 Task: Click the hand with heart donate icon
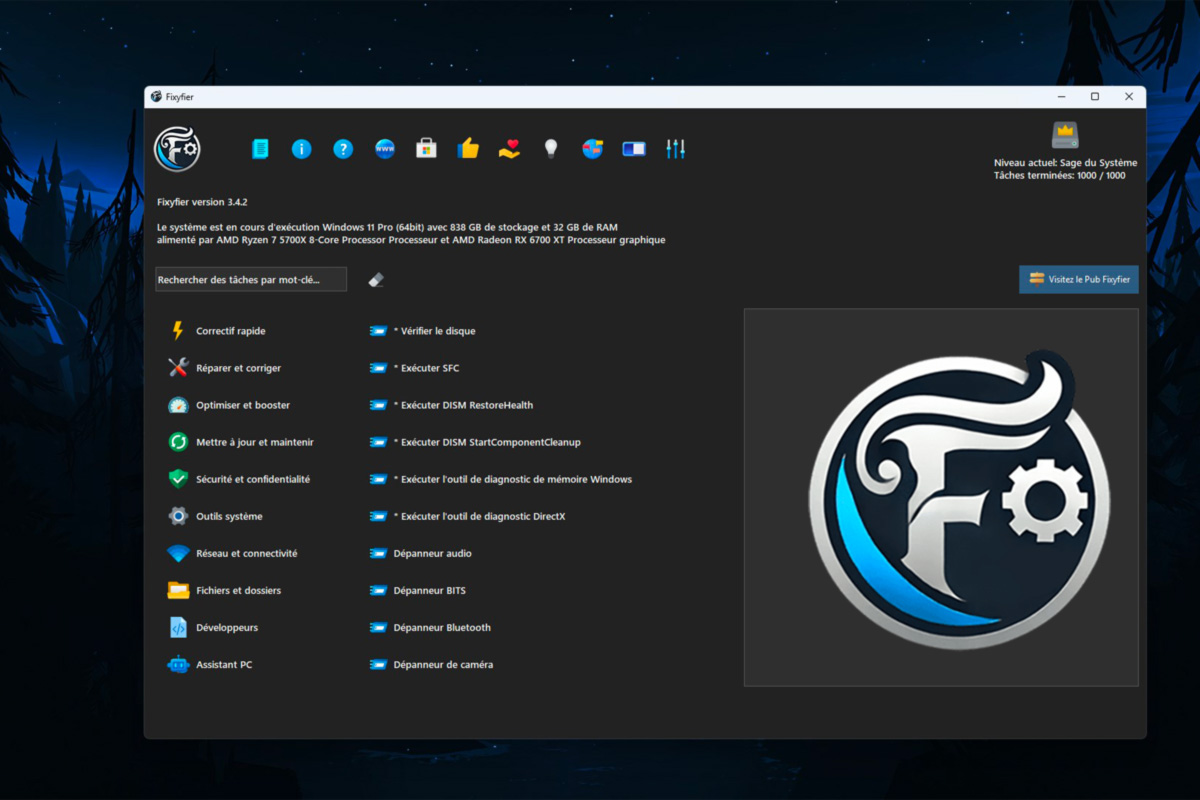510,149
